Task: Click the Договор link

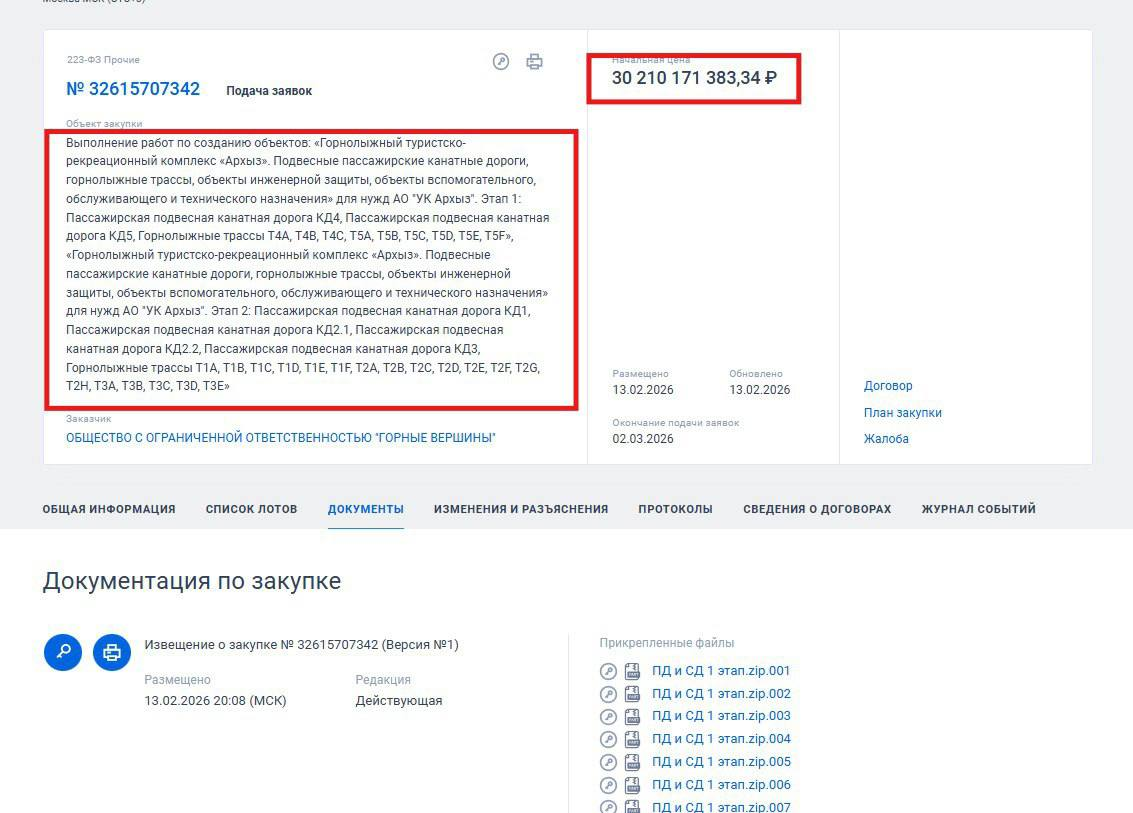Action: (x=888, y=386)
